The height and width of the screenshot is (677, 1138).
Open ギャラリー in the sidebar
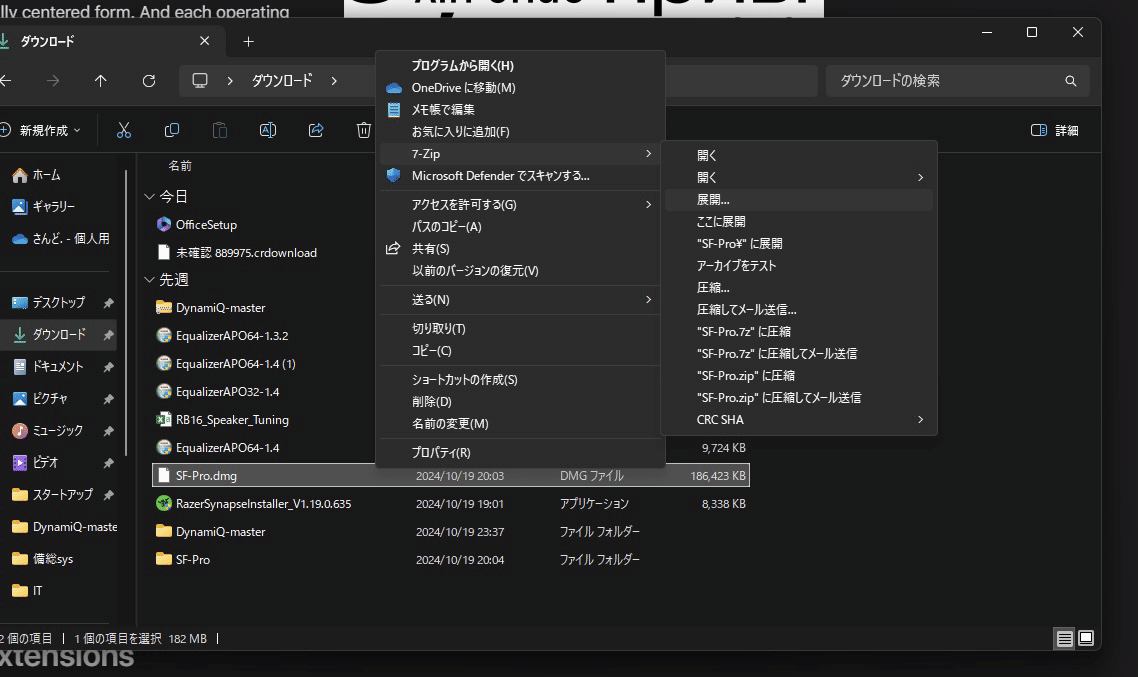54,207
